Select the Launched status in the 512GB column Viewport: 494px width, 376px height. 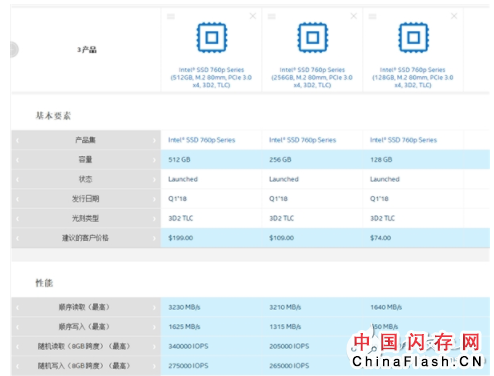coord(183,179)
